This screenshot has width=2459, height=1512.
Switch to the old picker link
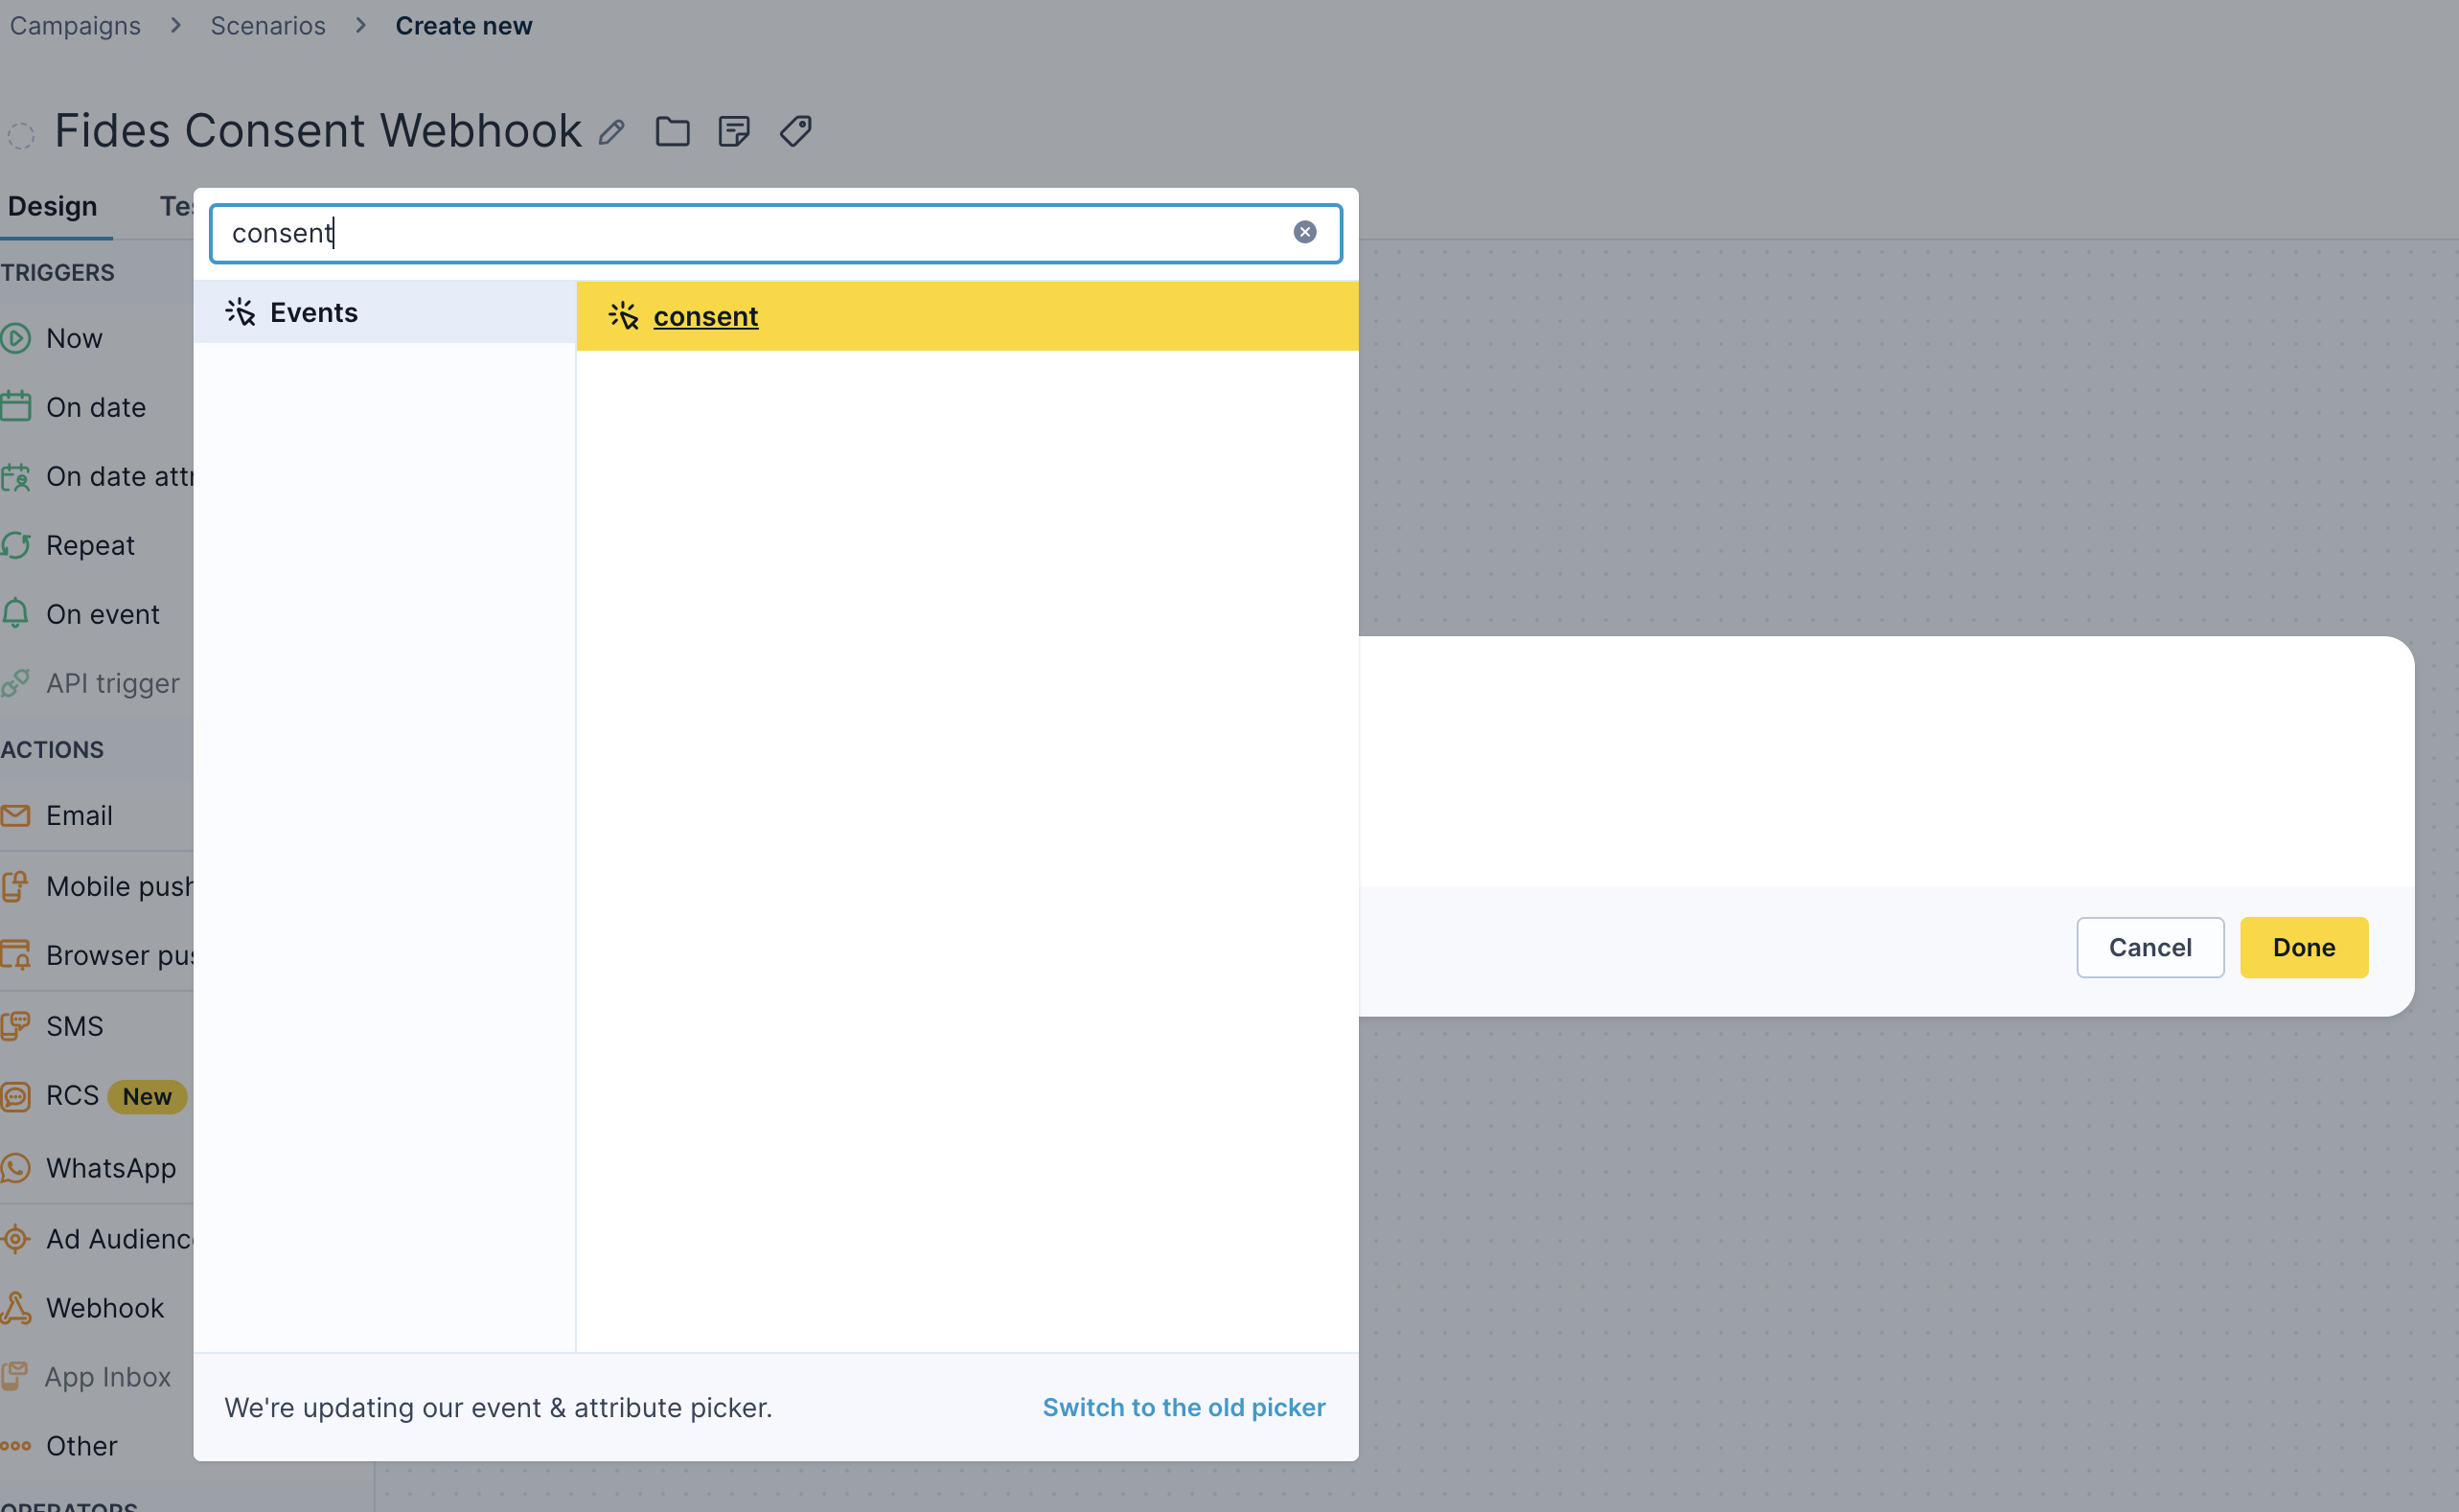[1183, 1407]
